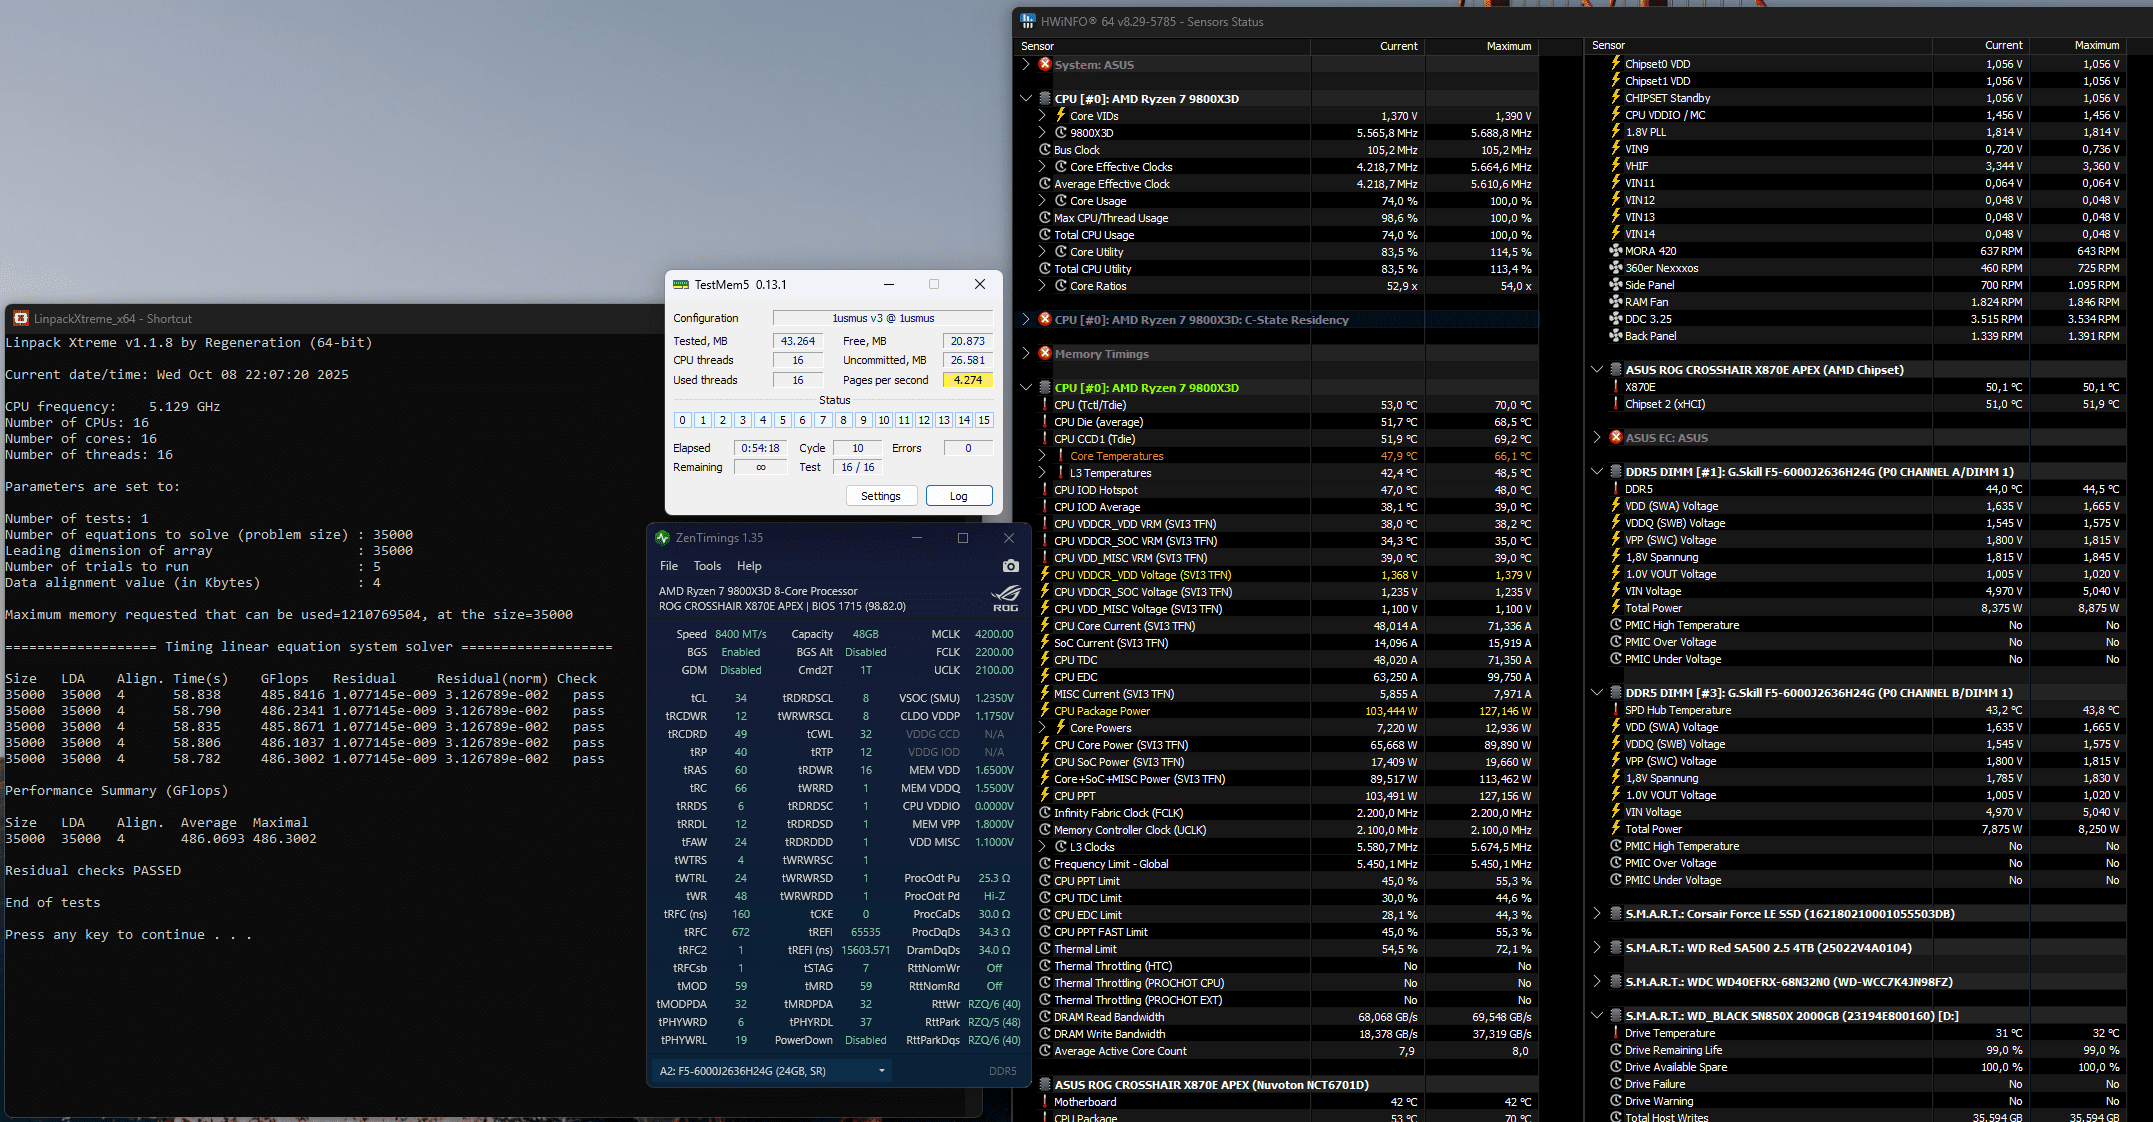The image size is (2153, 1122).
Task: Click ZenTimings camera screenshot icon
Action: tap(1010, 566)
